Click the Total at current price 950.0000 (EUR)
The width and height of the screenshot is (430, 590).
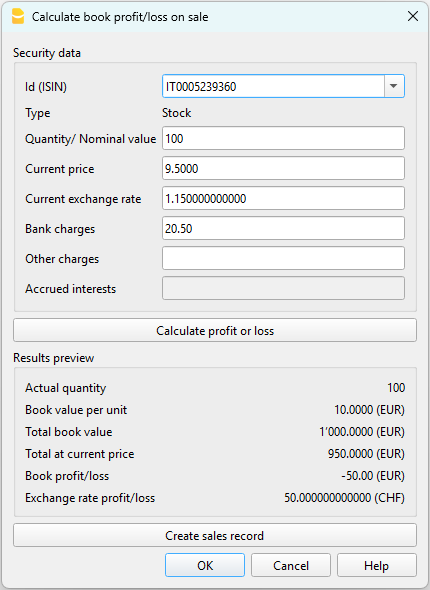pyautogui.click(x=366, y=454)
